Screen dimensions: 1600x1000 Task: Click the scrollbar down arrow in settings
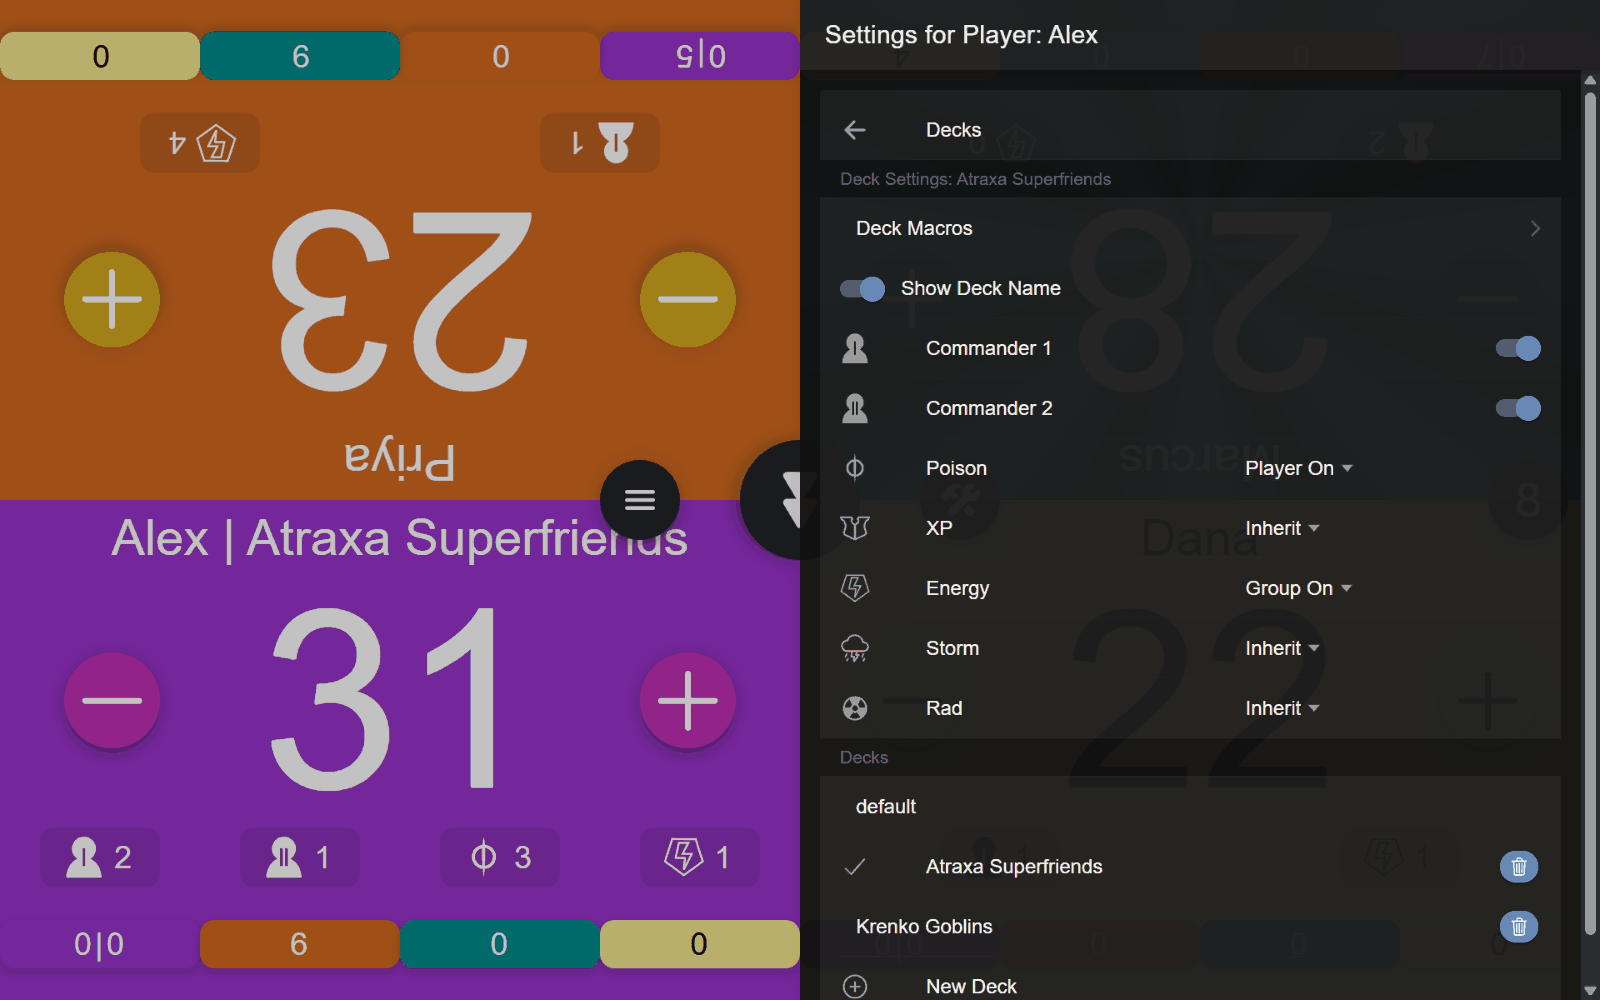[1590, 991]
